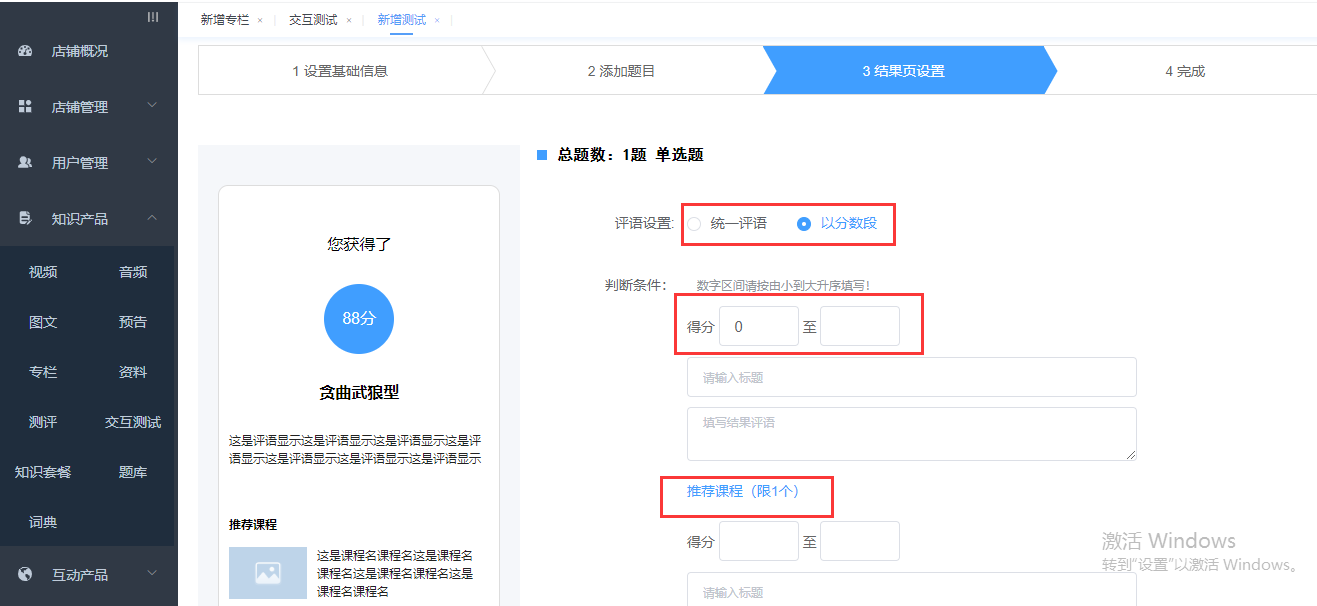Expand the 用户管理 menu chevron
Image resolution: width=1317 pixels, height=606 pixels.
click(x=152, y=161)
